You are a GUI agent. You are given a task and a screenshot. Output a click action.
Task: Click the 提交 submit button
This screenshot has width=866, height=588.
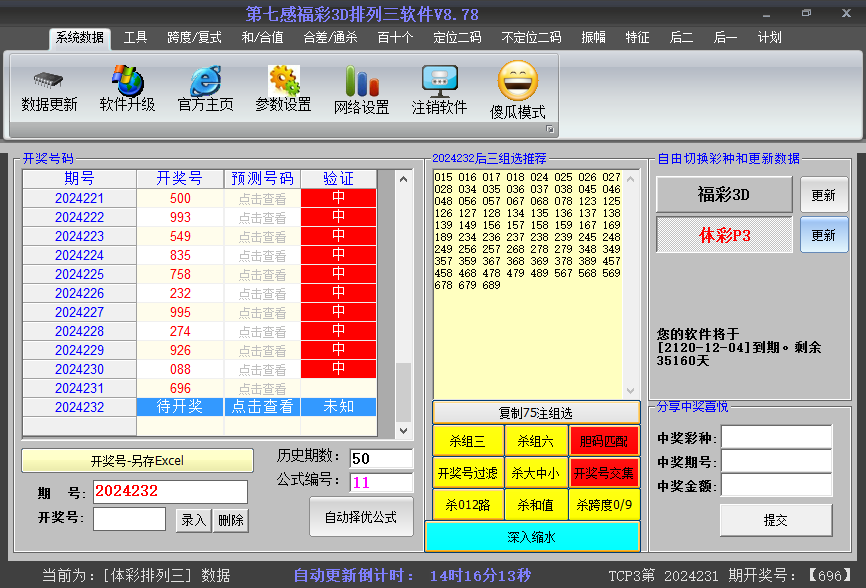pos(776,520)
